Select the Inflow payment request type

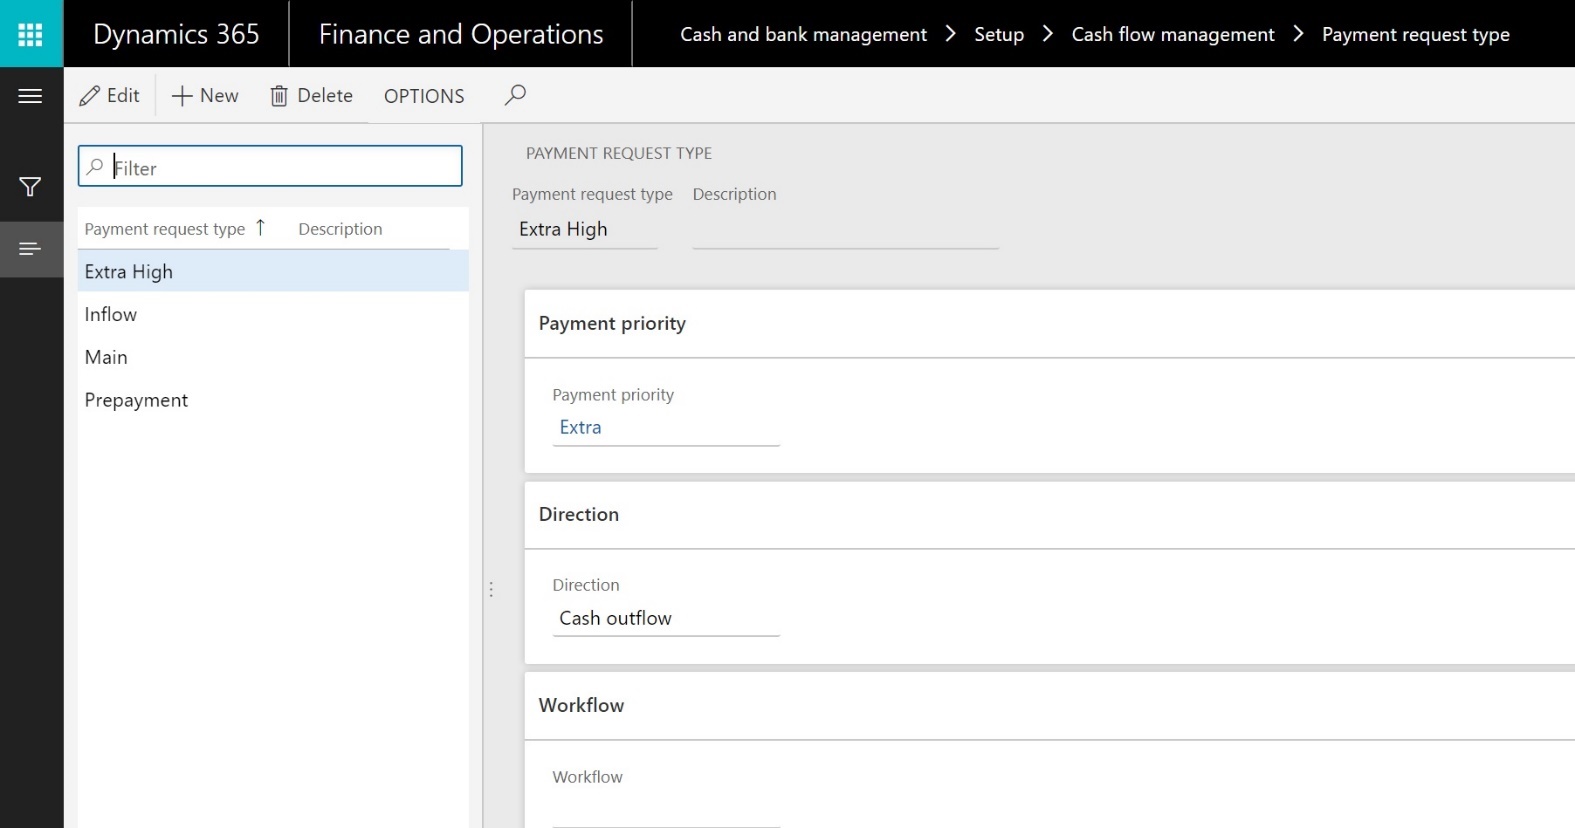click(111, 314)
